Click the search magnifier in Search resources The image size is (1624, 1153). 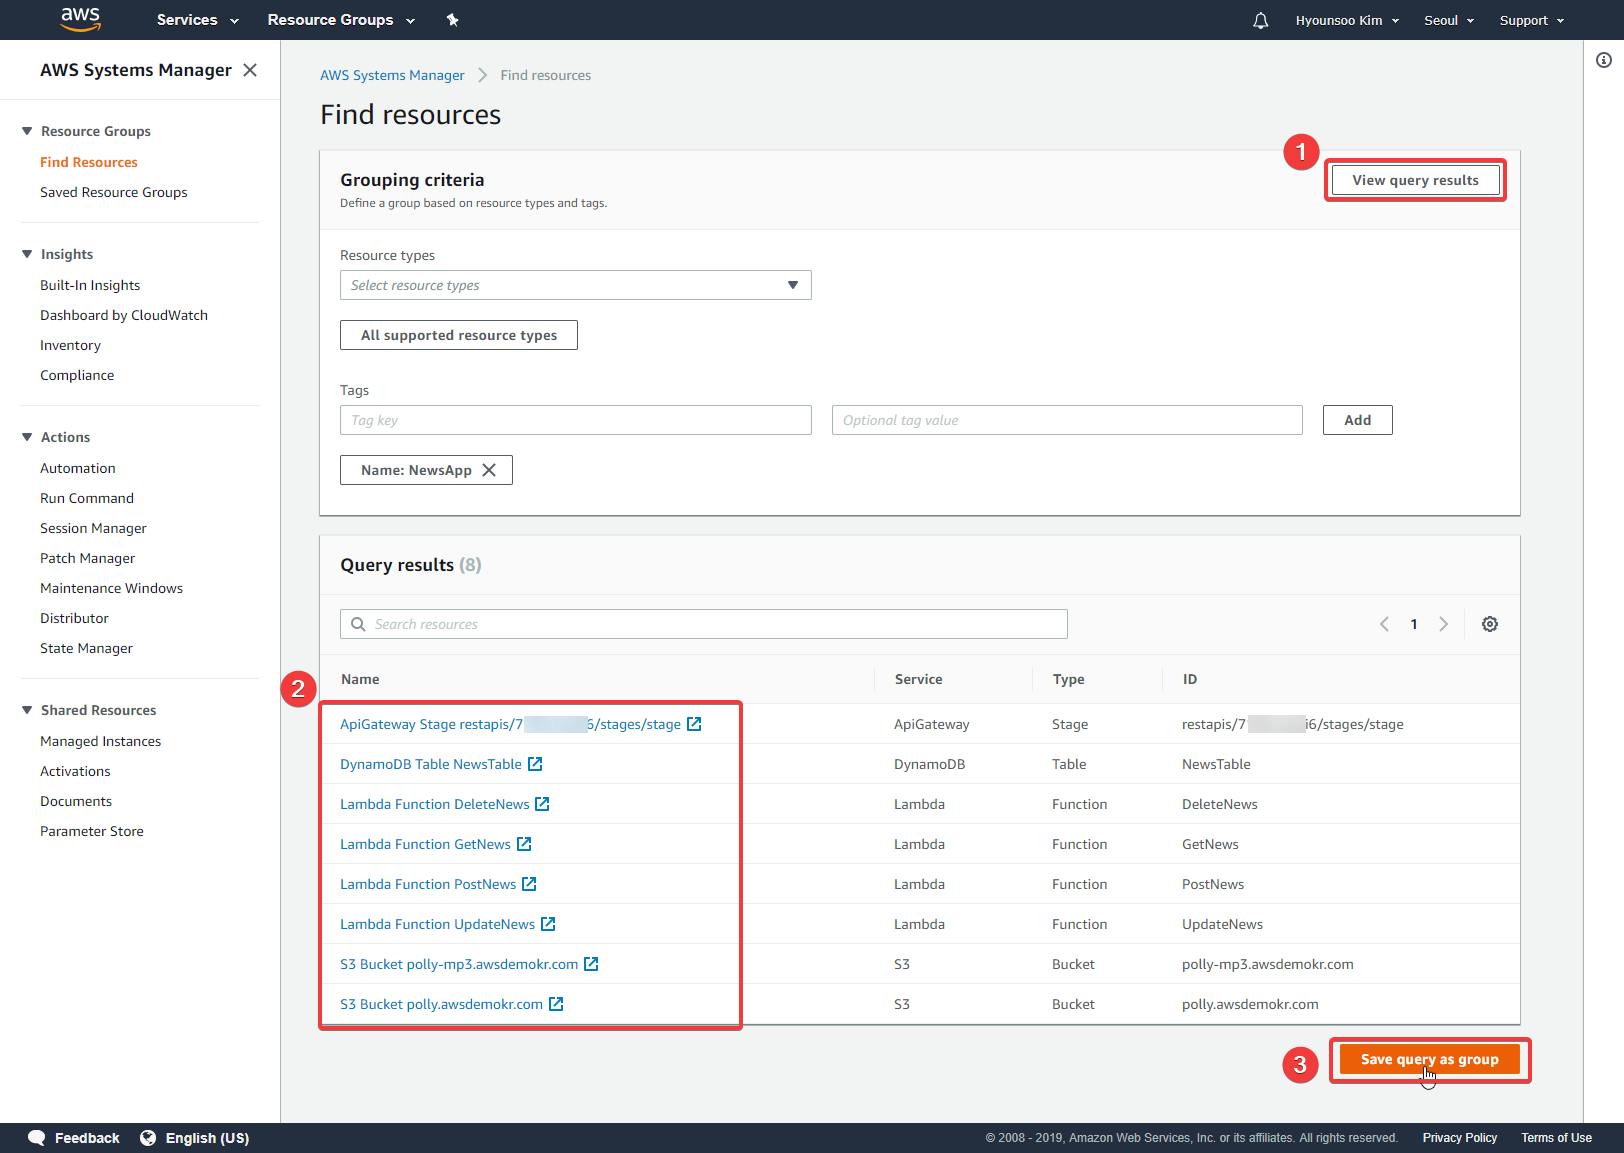358,624
